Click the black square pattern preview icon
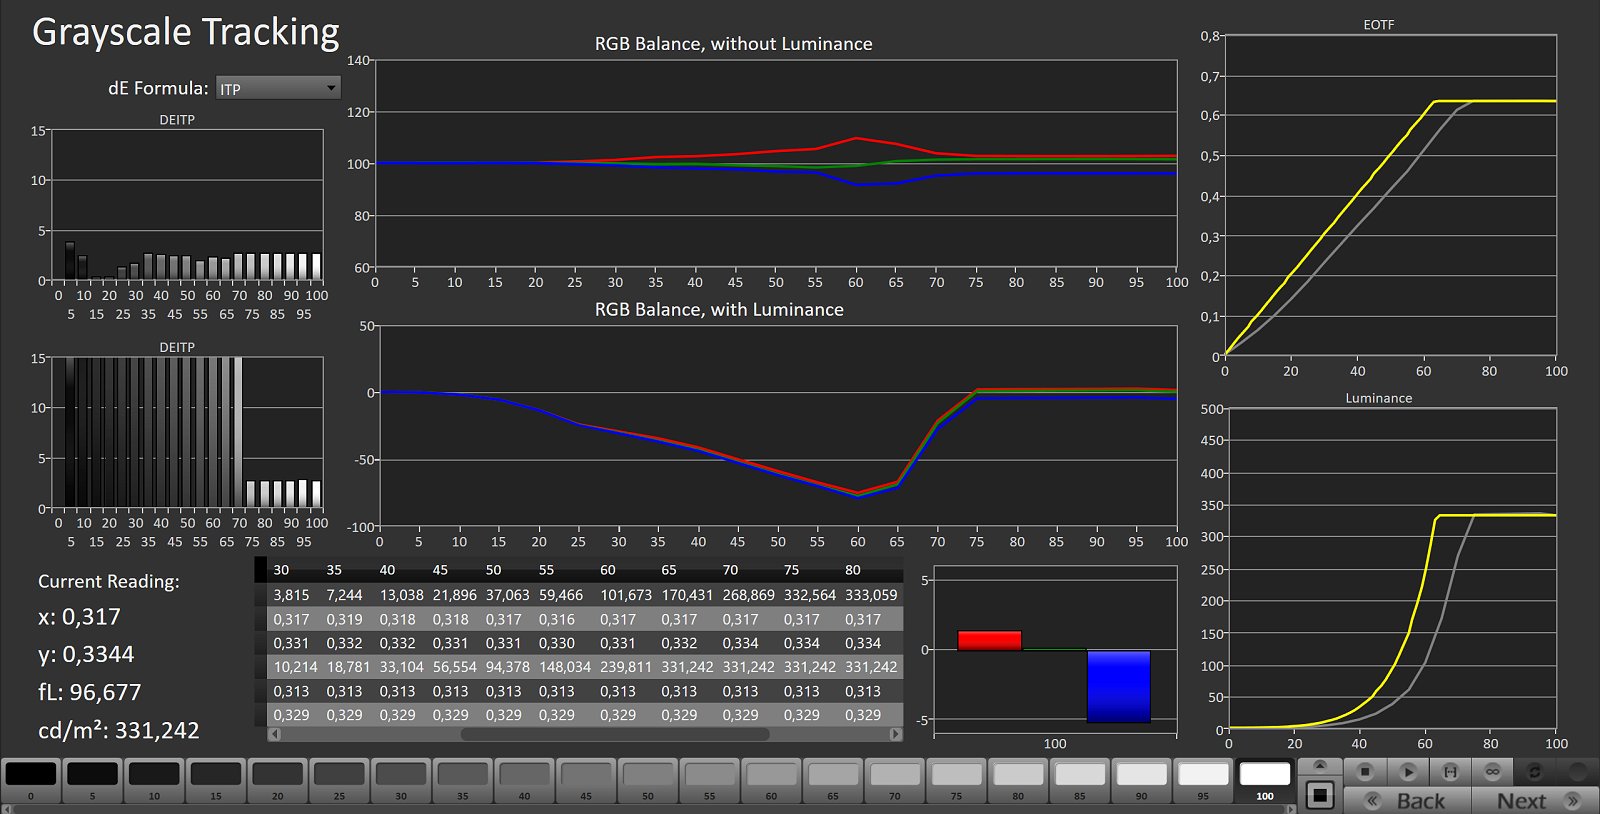1600x814 pixels. pos(1320,795)
